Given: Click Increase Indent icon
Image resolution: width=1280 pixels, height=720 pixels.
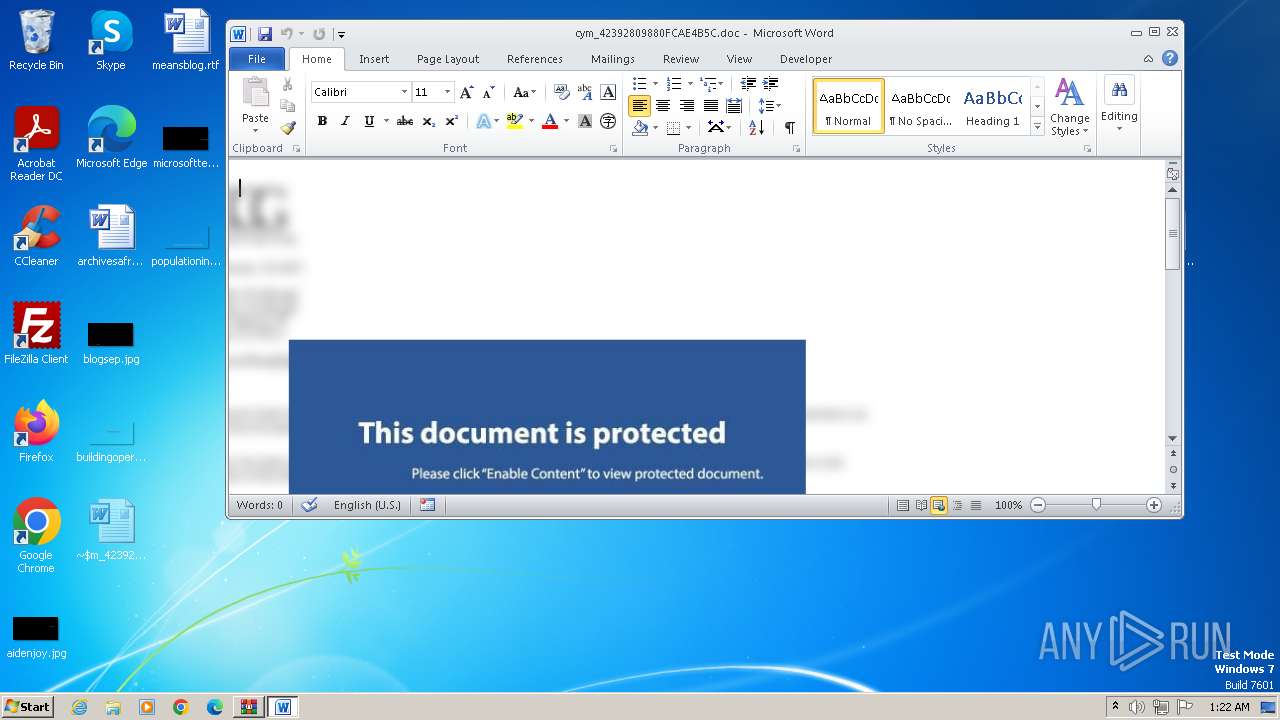Looking at the screenshot, I should [x=770, y=84].
